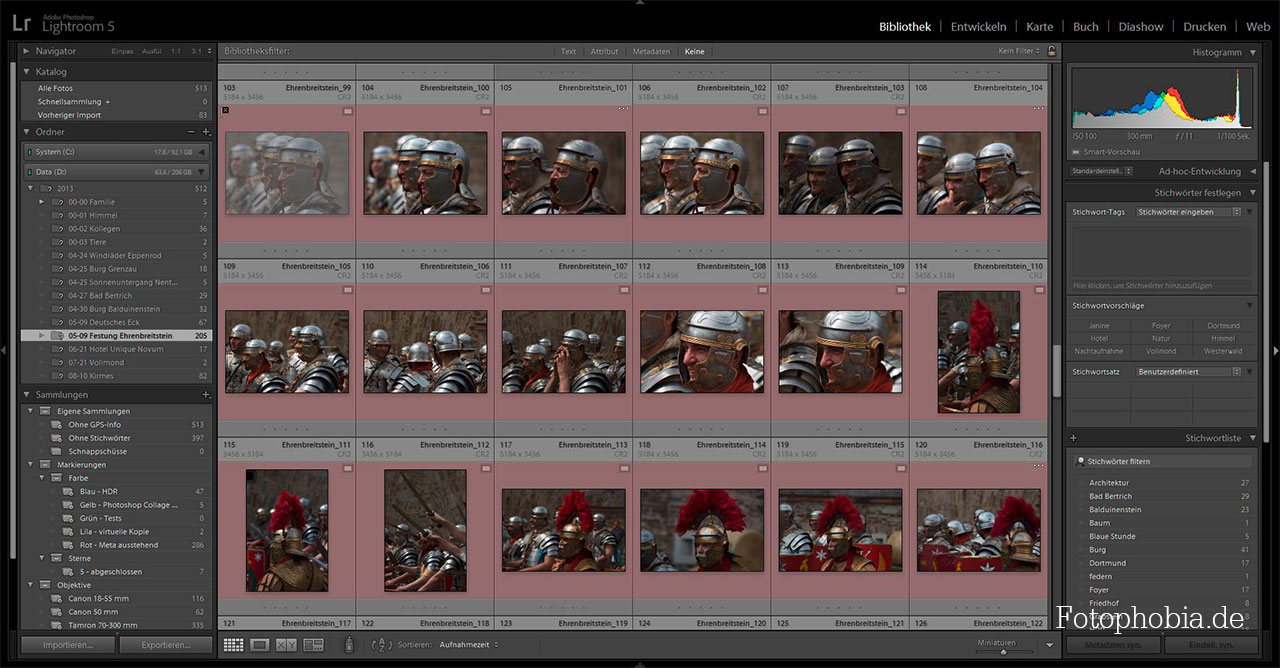The image size is (1280, 668).
Task: Open the Sortieren Aufnahmezeit dropdown
Action: pyautogui.click(x=468, y=645)
